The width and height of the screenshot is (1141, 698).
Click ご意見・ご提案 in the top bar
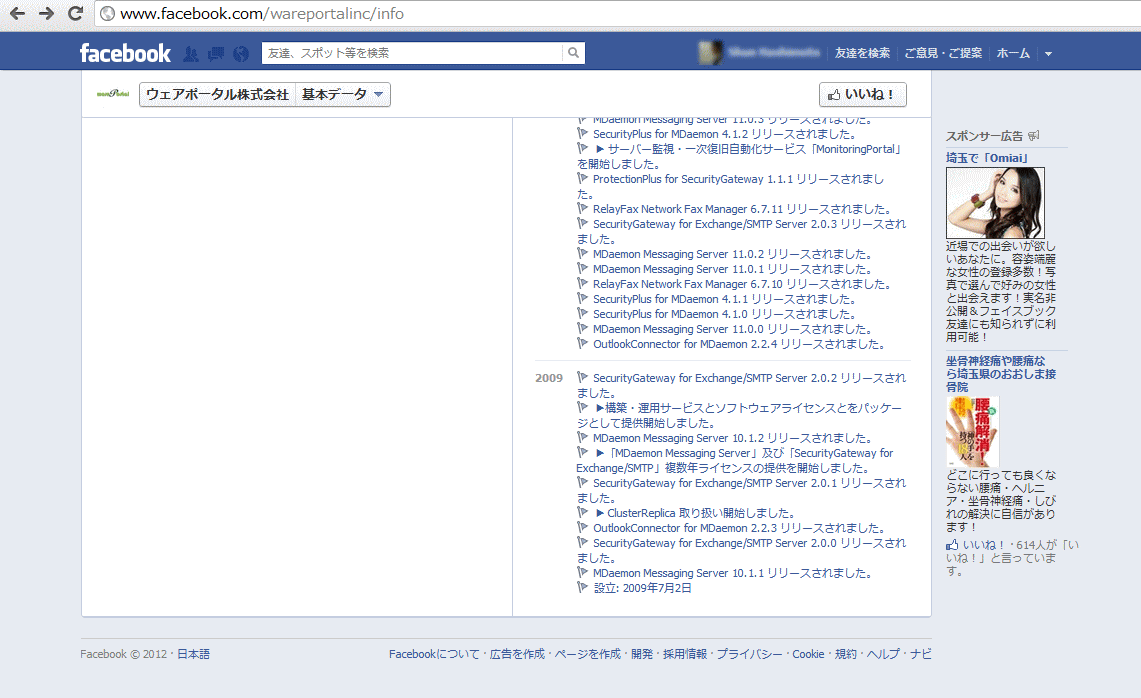pos(943,53)
